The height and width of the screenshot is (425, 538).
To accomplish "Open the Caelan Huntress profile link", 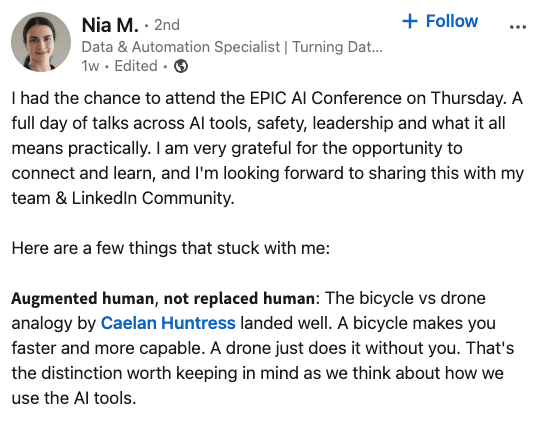I will pos(168,323).
